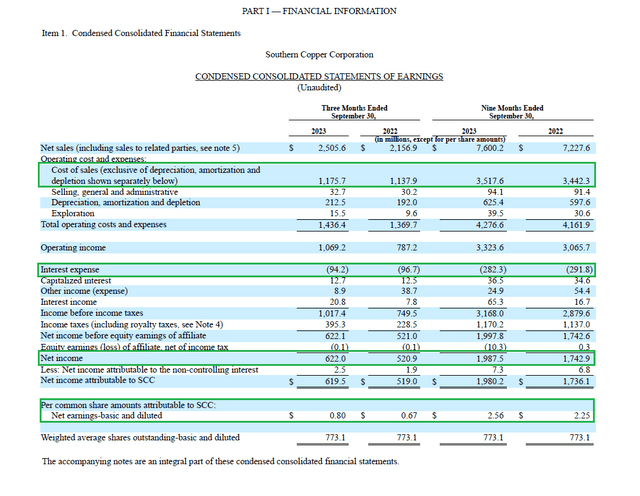Select the value 1,997.8 in the table
This screenshot has height=496, width=640.
[490, 336]
